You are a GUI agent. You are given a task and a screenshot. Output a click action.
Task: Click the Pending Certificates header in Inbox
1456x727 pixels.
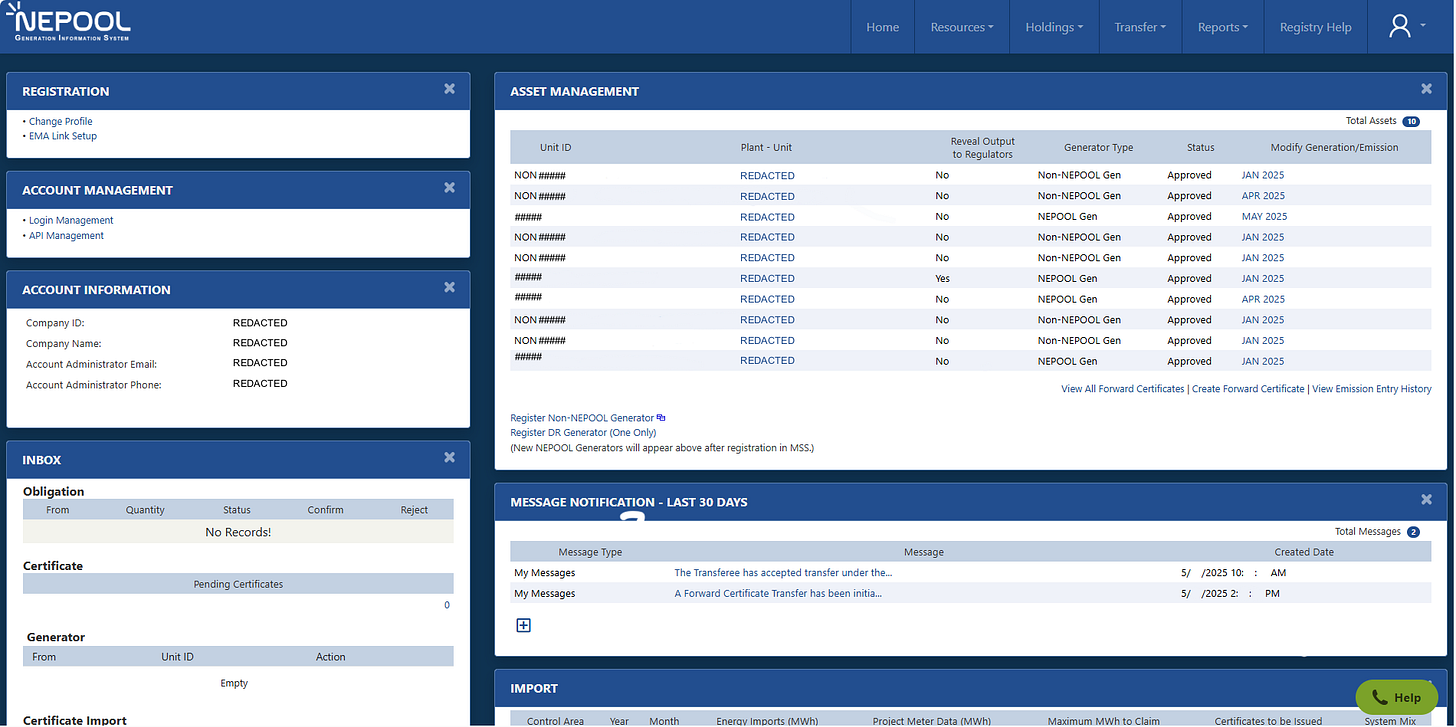tap(238, 584)
